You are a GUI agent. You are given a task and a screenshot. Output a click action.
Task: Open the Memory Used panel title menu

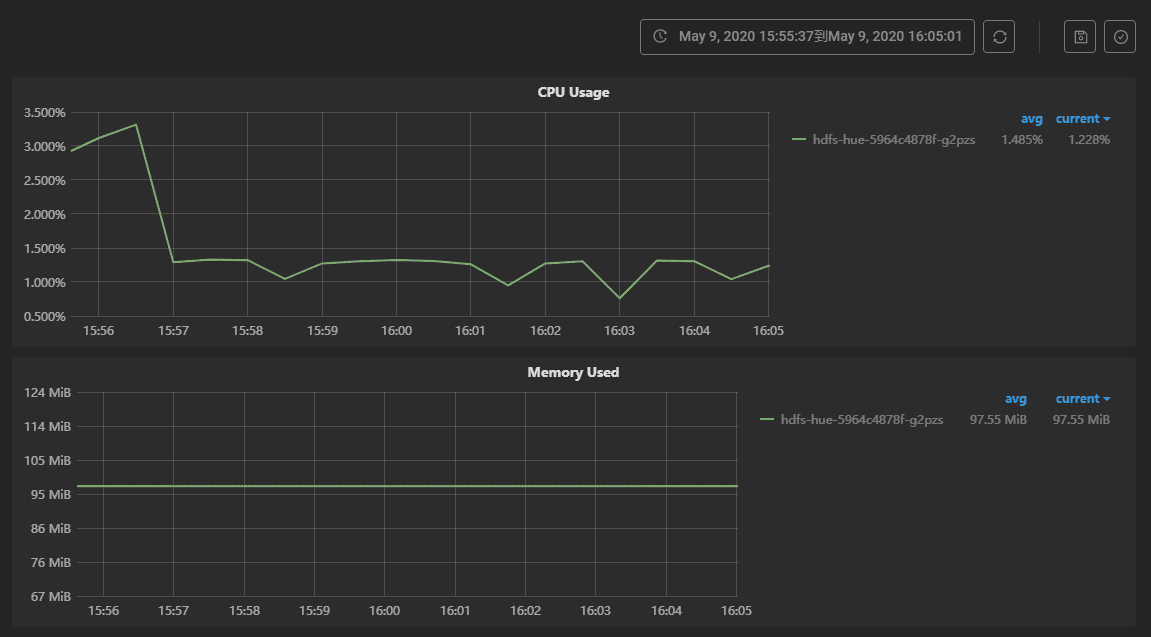coord(573,372)
